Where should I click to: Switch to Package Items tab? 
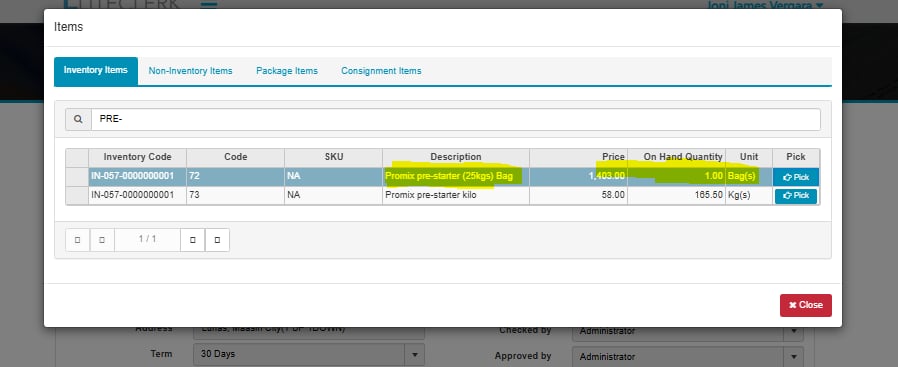[286, 71]
